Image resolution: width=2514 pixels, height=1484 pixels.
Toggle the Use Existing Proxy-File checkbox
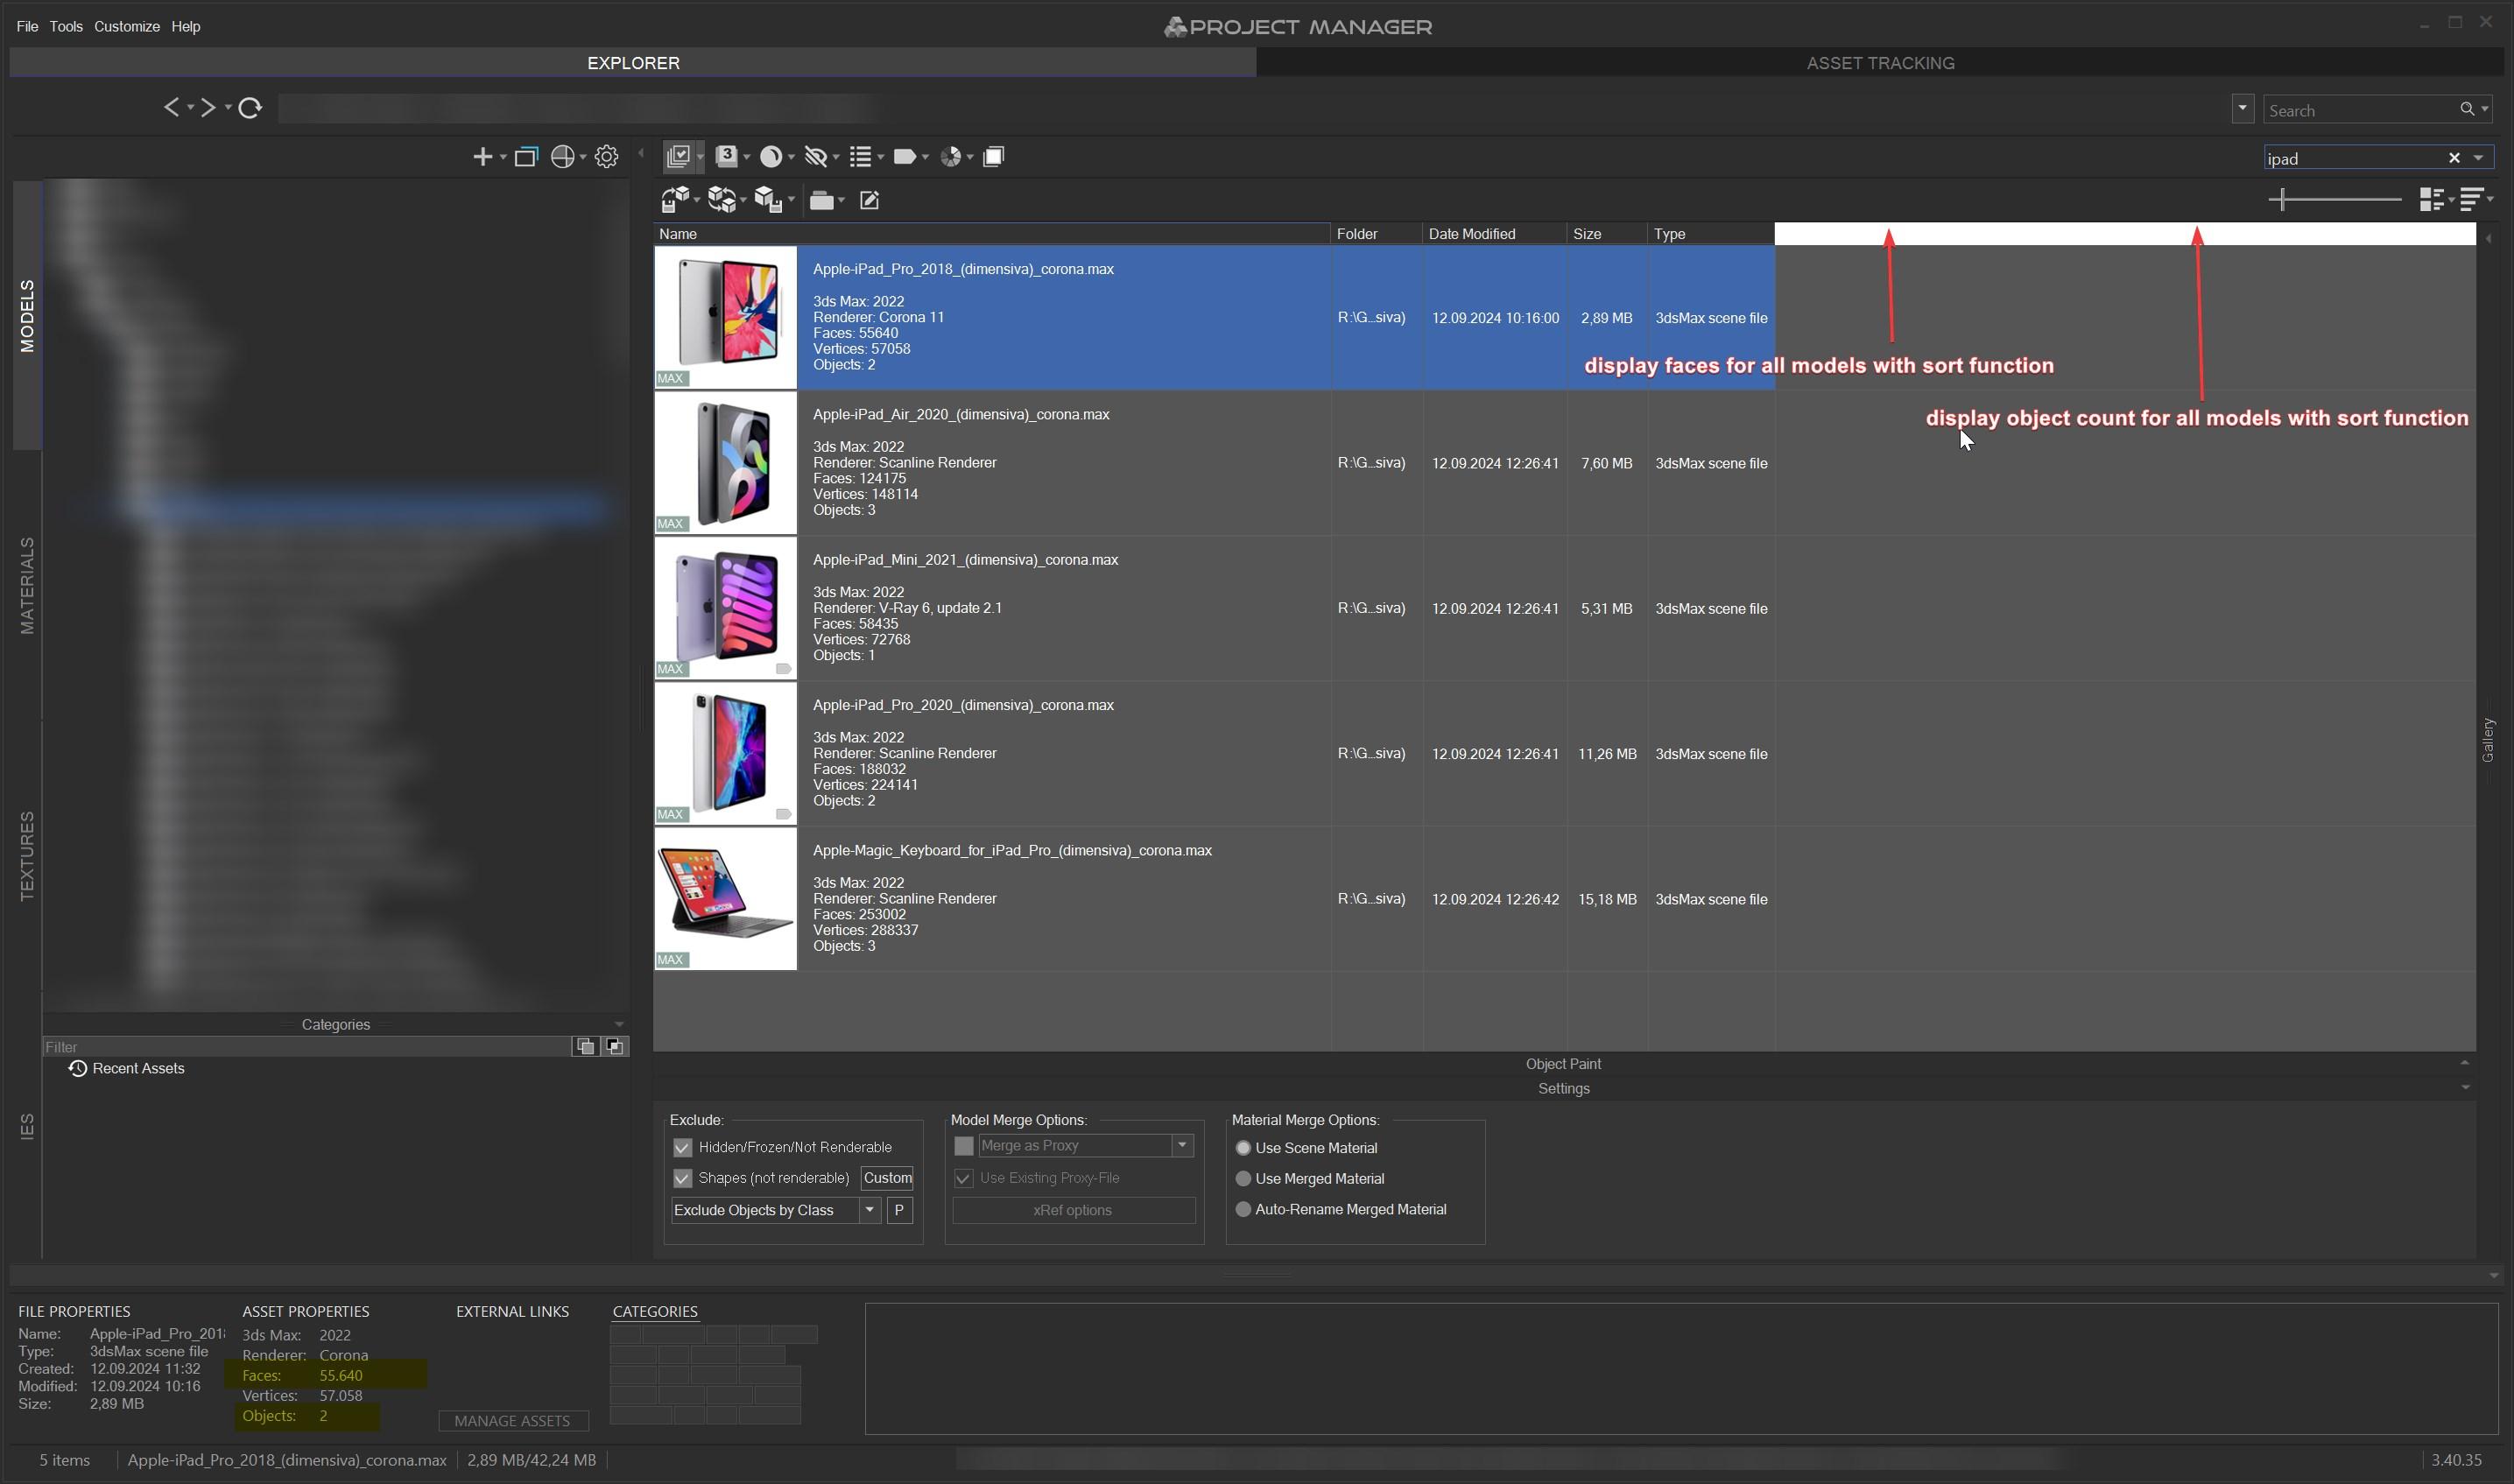(964, 1178)
